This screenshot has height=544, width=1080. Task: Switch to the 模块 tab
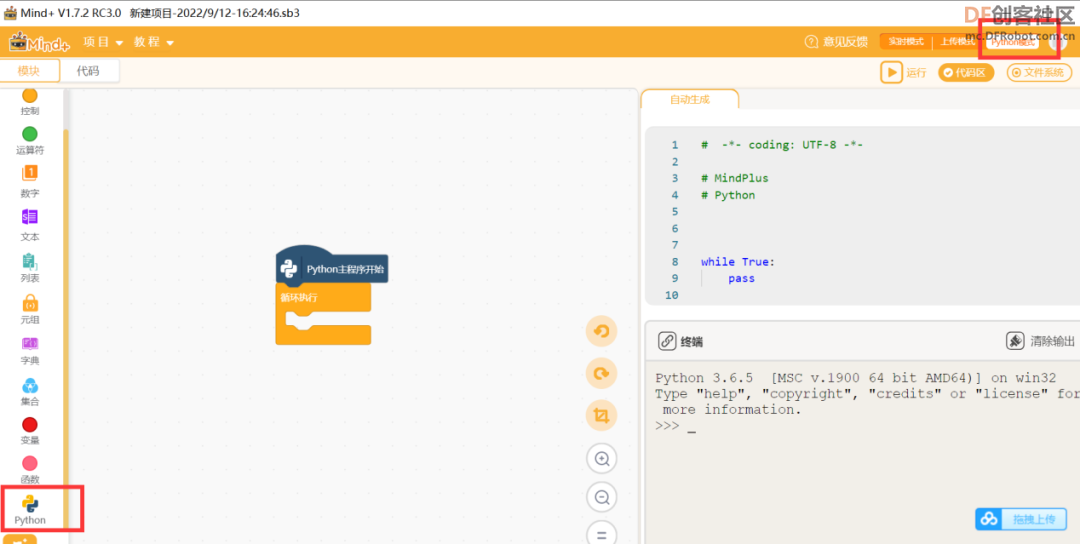pos(29,71)
